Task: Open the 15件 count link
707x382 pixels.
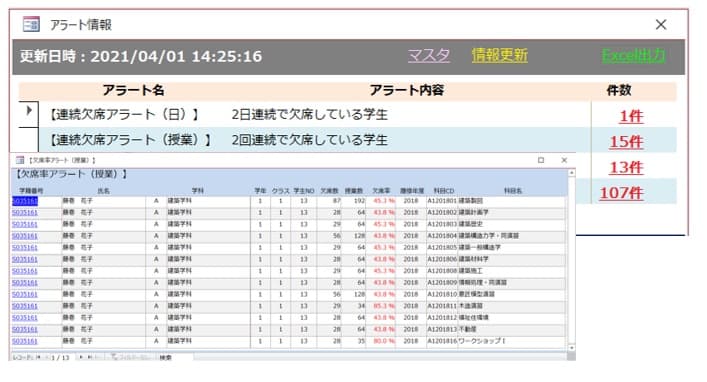Action: tap(626, 142)
